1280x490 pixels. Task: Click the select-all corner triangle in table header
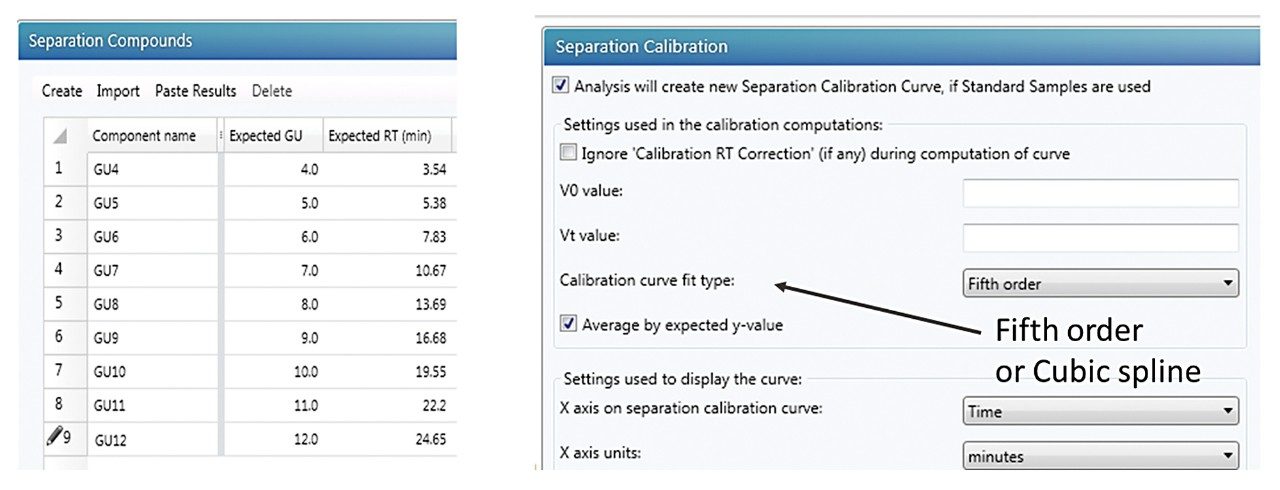pyautogui.click(x=59, y=136)
